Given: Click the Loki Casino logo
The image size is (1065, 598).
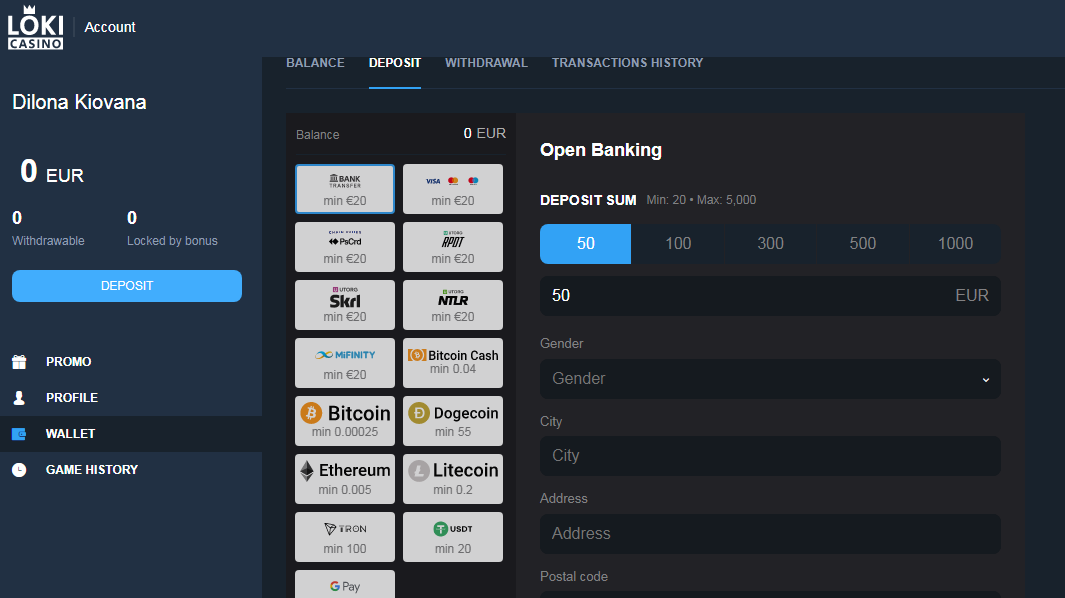Looking at the screenshot, I should click(x=36, y=27).
